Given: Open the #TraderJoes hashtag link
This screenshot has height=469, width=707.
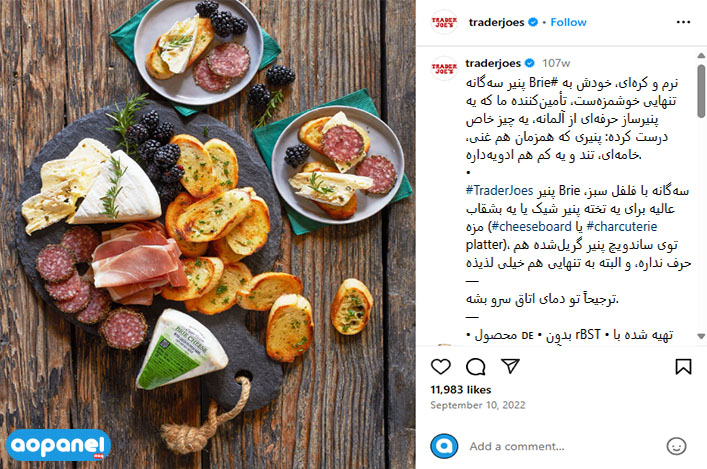Looking at the screenshot, I should [x=499, y=191].
